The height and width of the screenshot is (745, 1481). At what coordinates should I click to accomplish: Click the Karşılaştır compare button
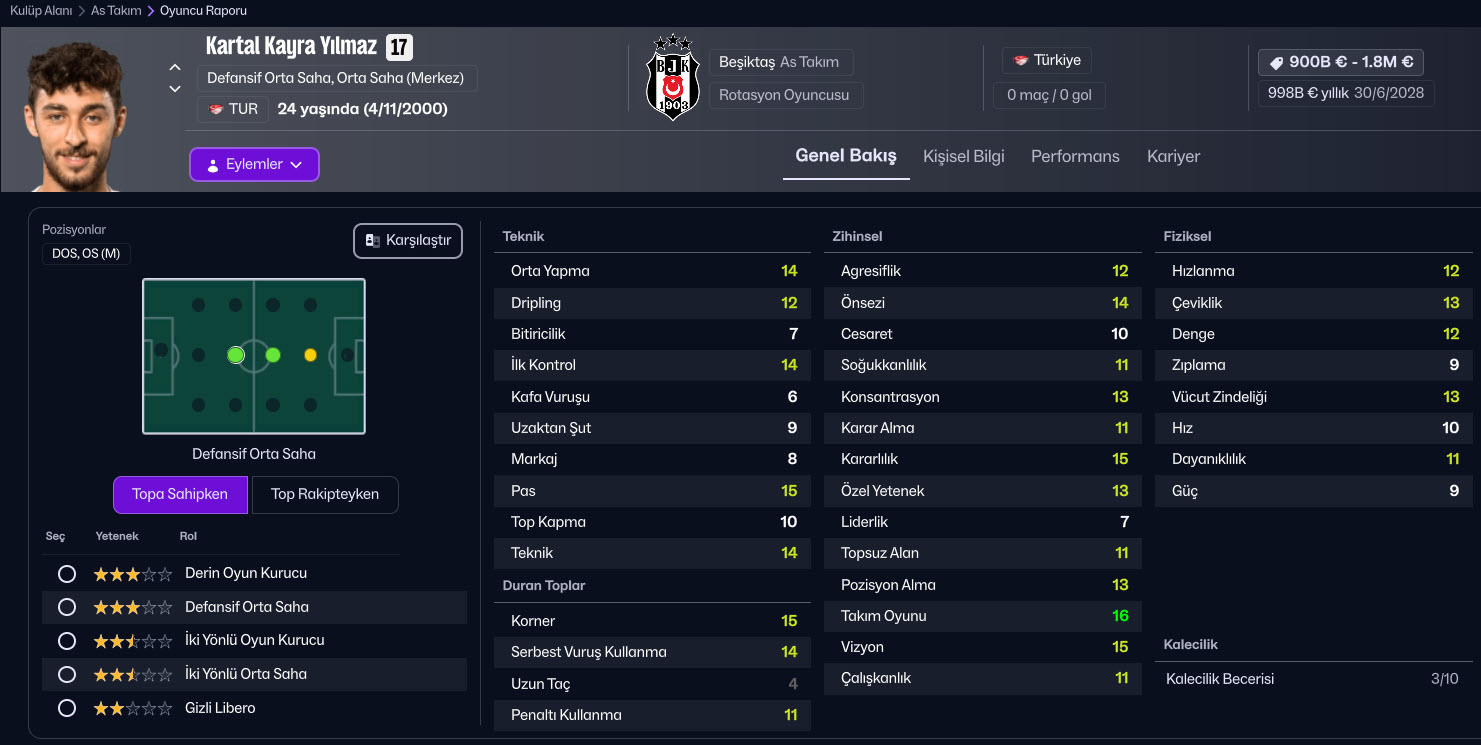pyautogui.click(x=408, y=241)
